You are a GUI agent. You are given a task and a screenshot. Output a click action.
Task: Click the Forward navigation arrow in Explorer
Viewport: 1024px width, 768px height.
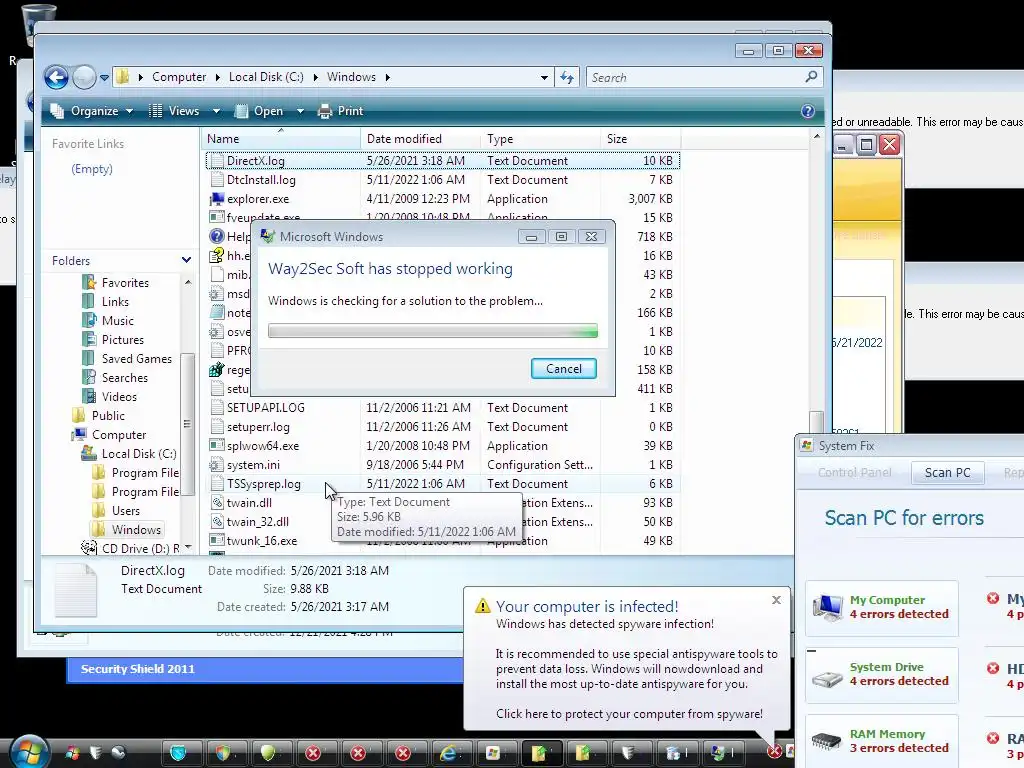84,78
